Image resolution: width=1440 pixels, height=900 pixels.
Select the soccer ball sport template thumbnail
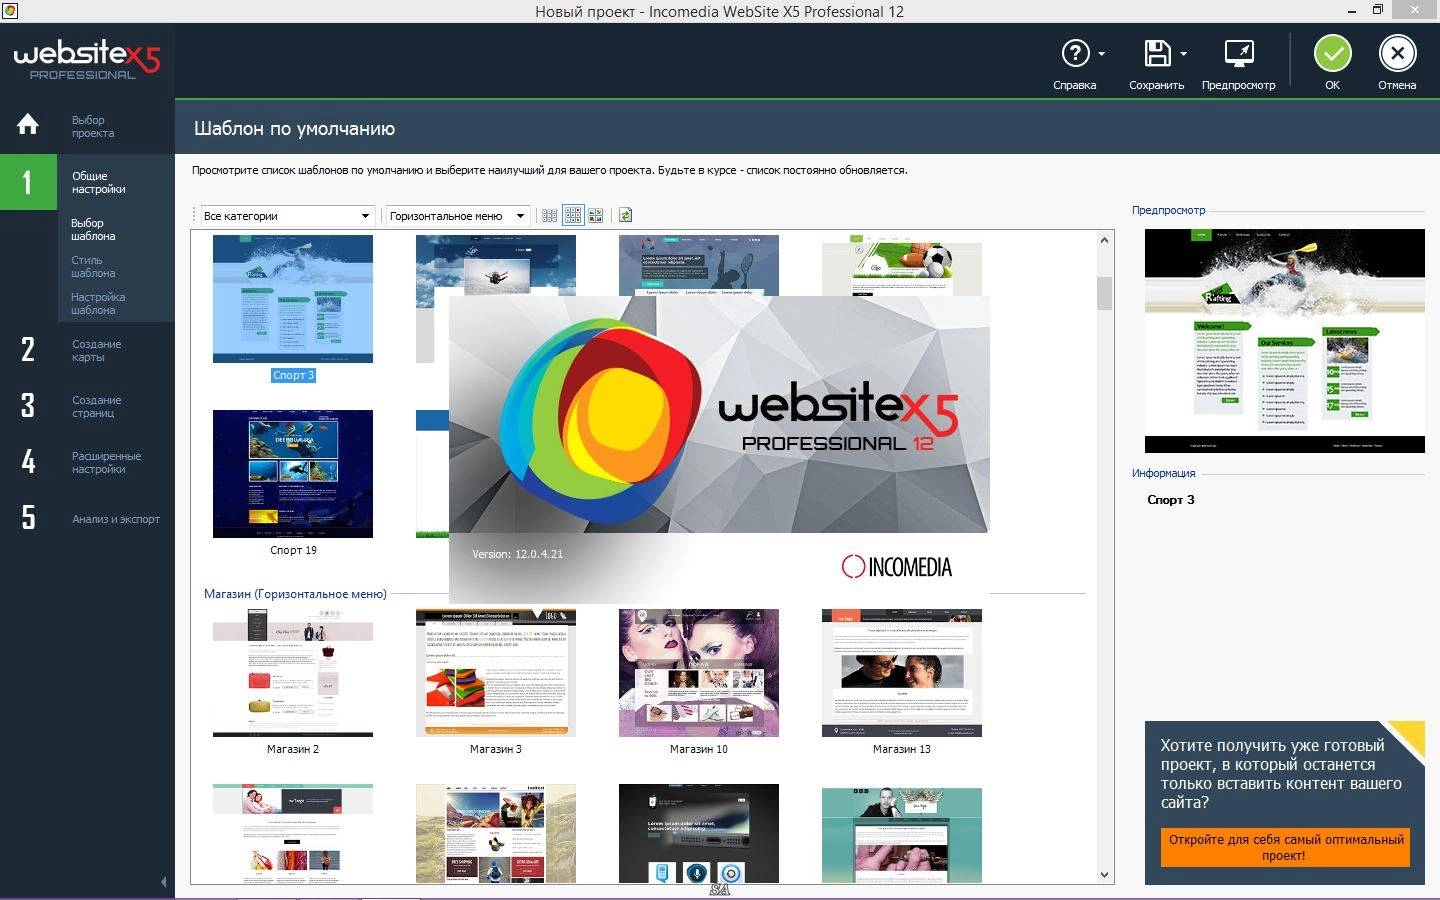coord(902,265)
